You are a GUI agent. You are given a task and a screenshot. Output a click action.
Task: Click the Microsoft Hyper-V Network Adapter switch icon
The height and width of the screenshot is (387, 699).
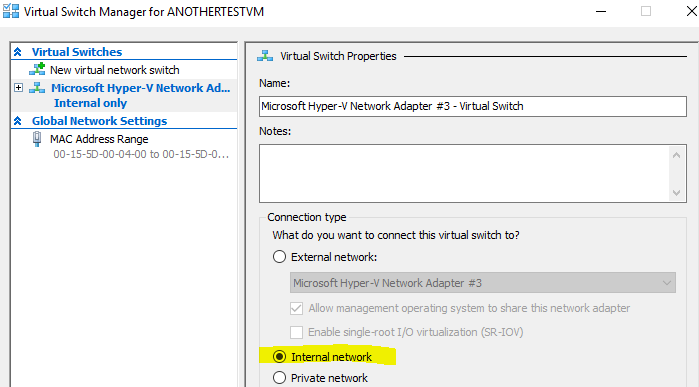pos(37,88)
